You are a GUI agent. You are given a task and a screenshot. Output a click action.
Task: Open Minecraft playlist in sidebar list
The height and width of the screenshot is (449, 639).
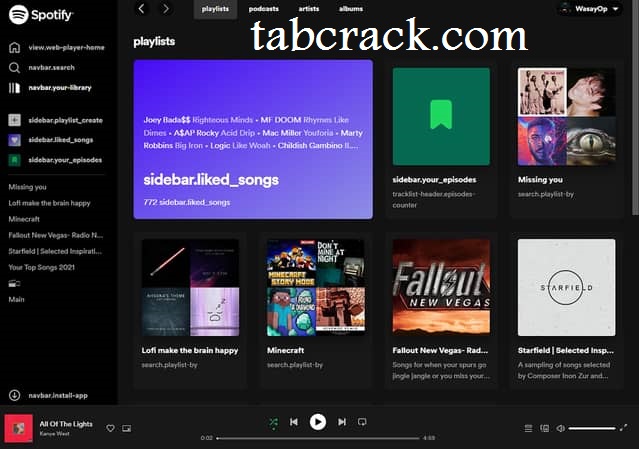tap(24, 219)
